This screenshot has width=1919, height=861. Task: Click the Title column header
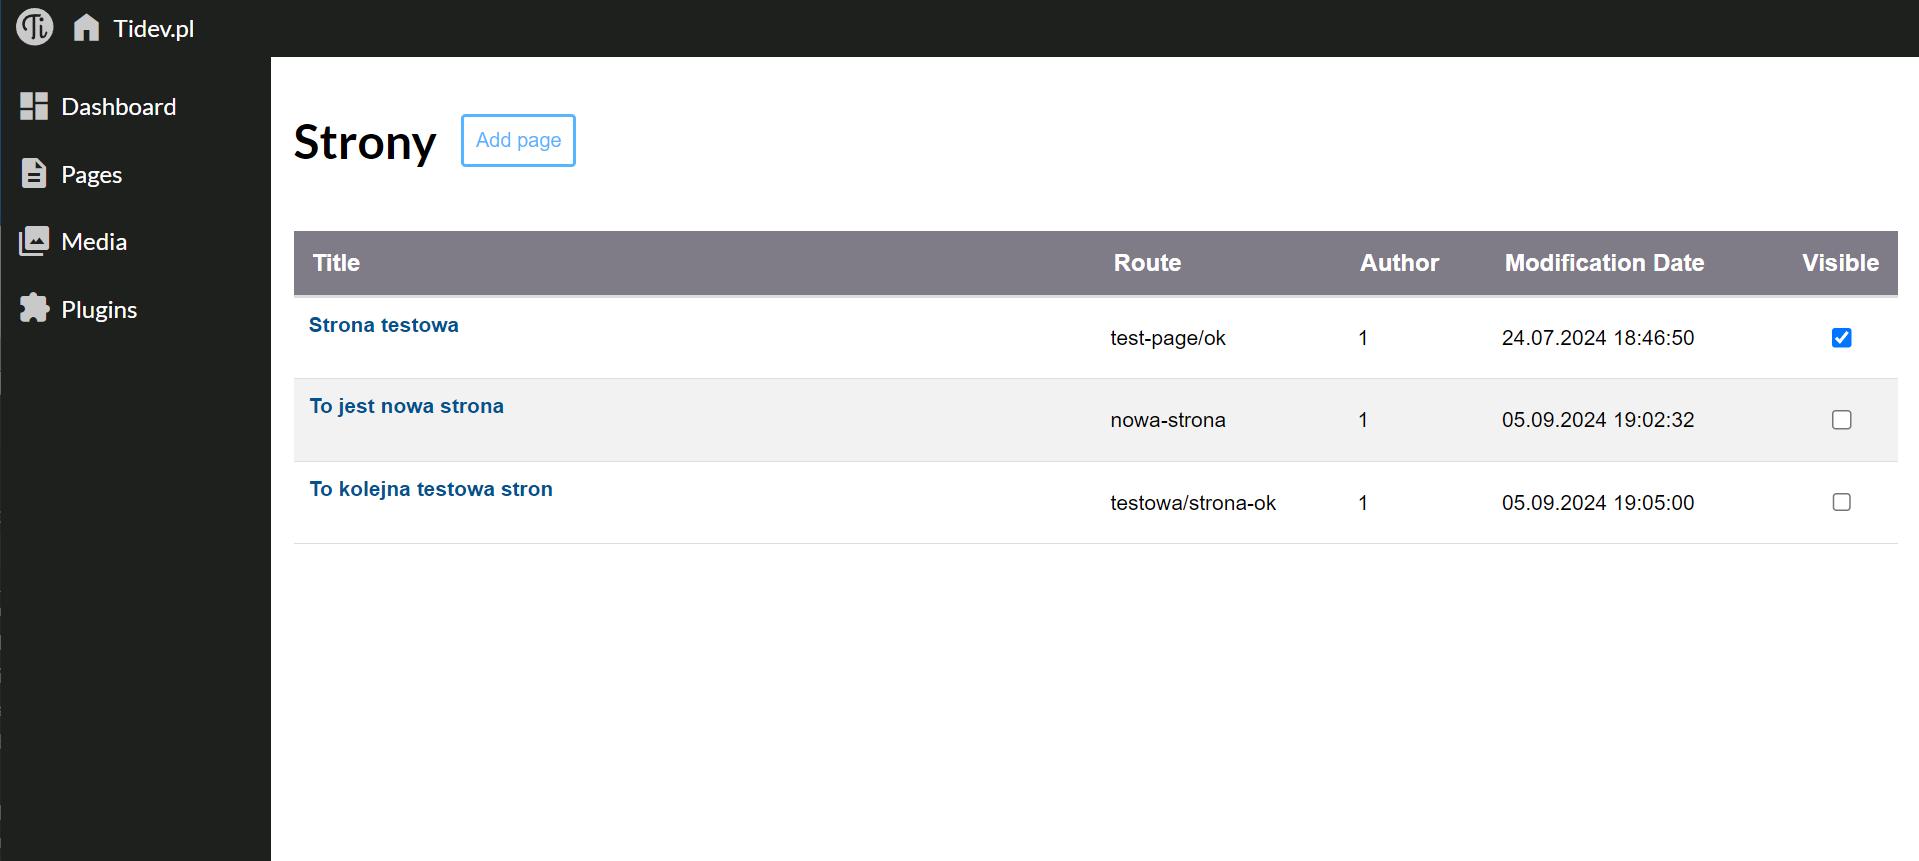(x=336, y=263)
